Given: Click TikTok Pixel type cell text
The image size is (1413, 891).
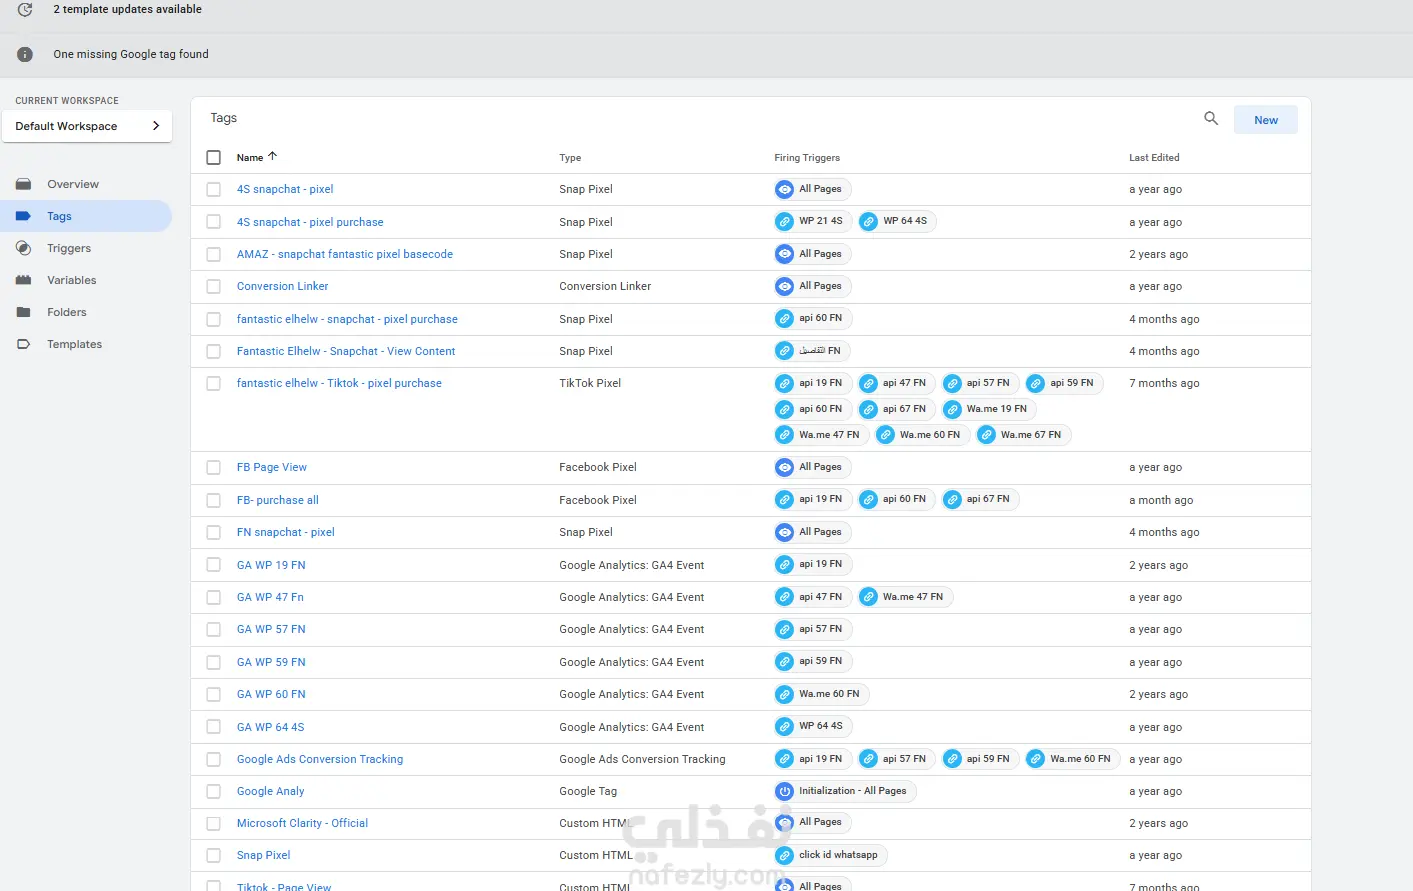Looking at the screenshot, I should pyautogui.click(x=590, y=383).
